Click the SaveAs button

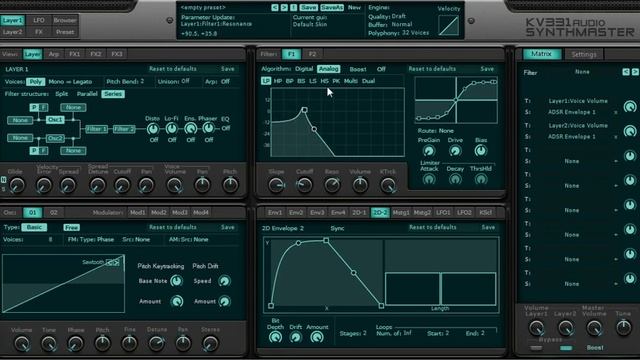tap(332, 7)
